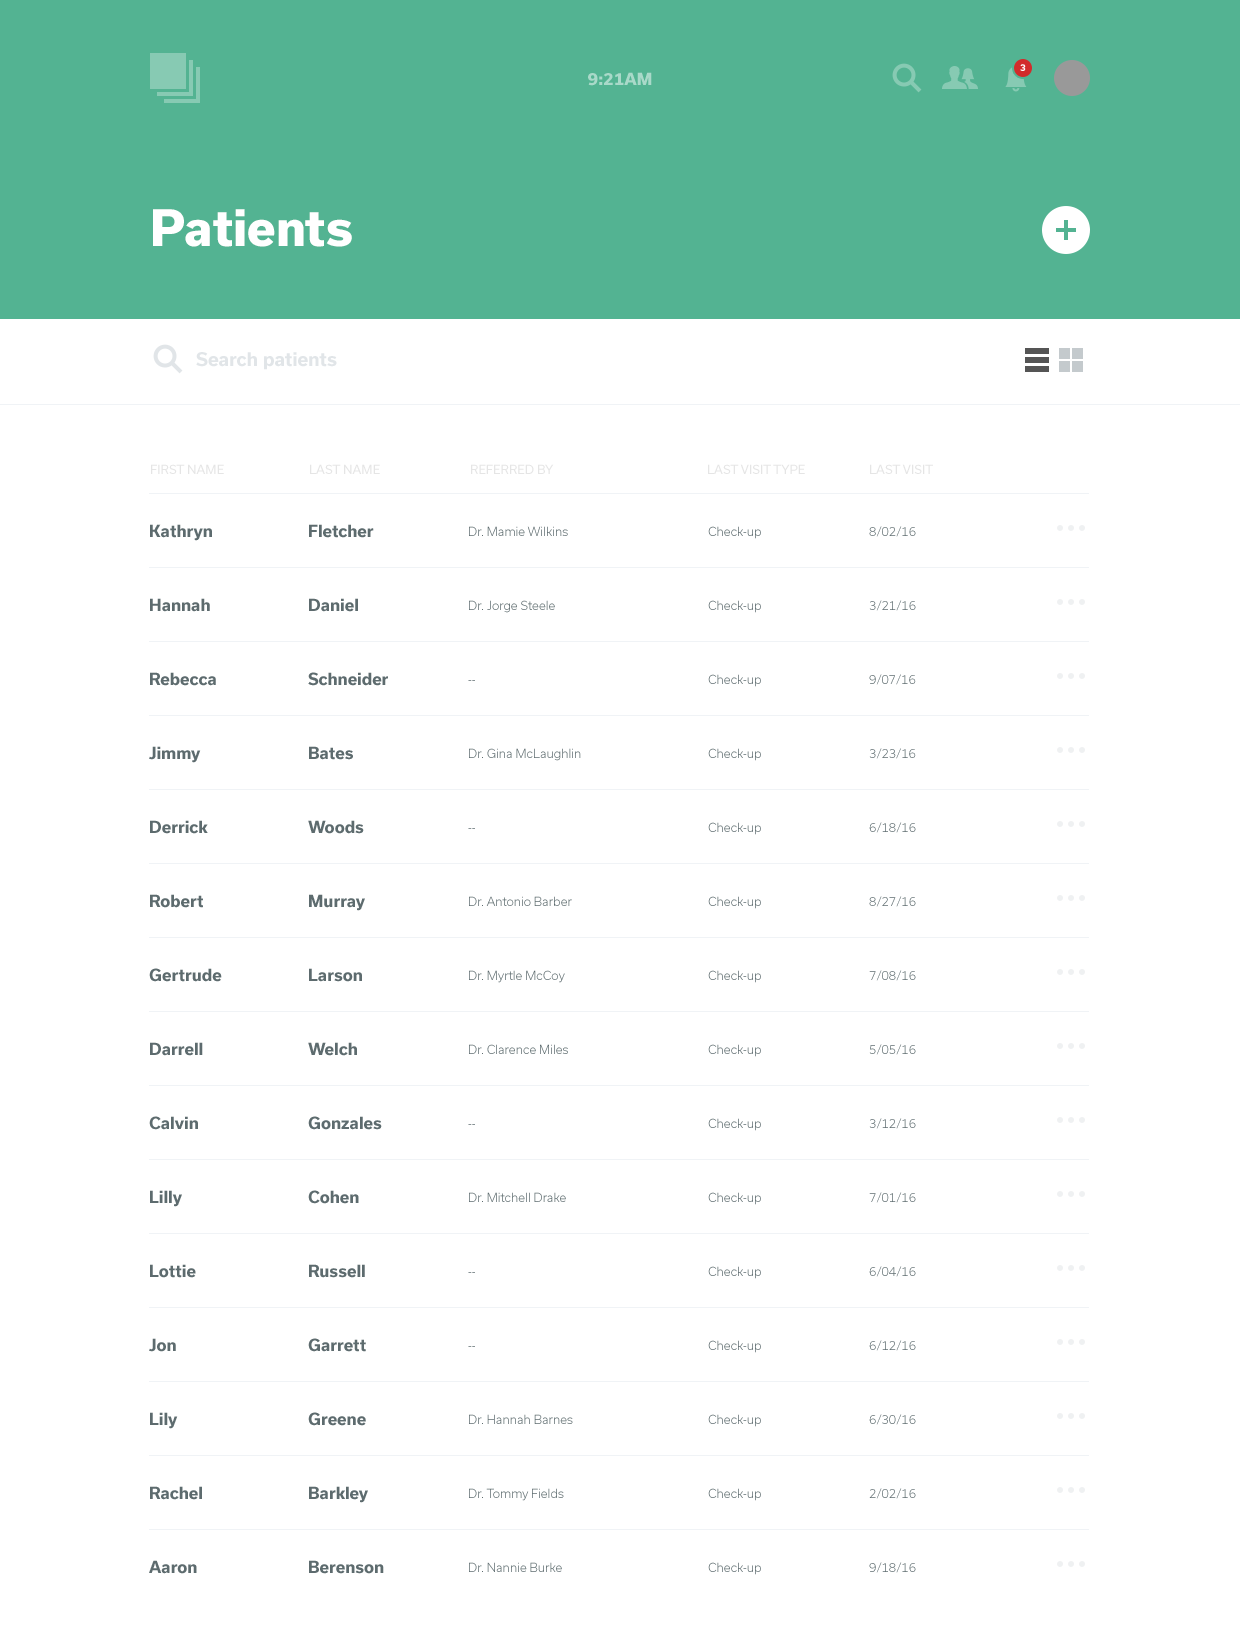Expand row menu for Aaron Berenson
Viewport: 1240px width, 1650px height.
[1071, 1564]
